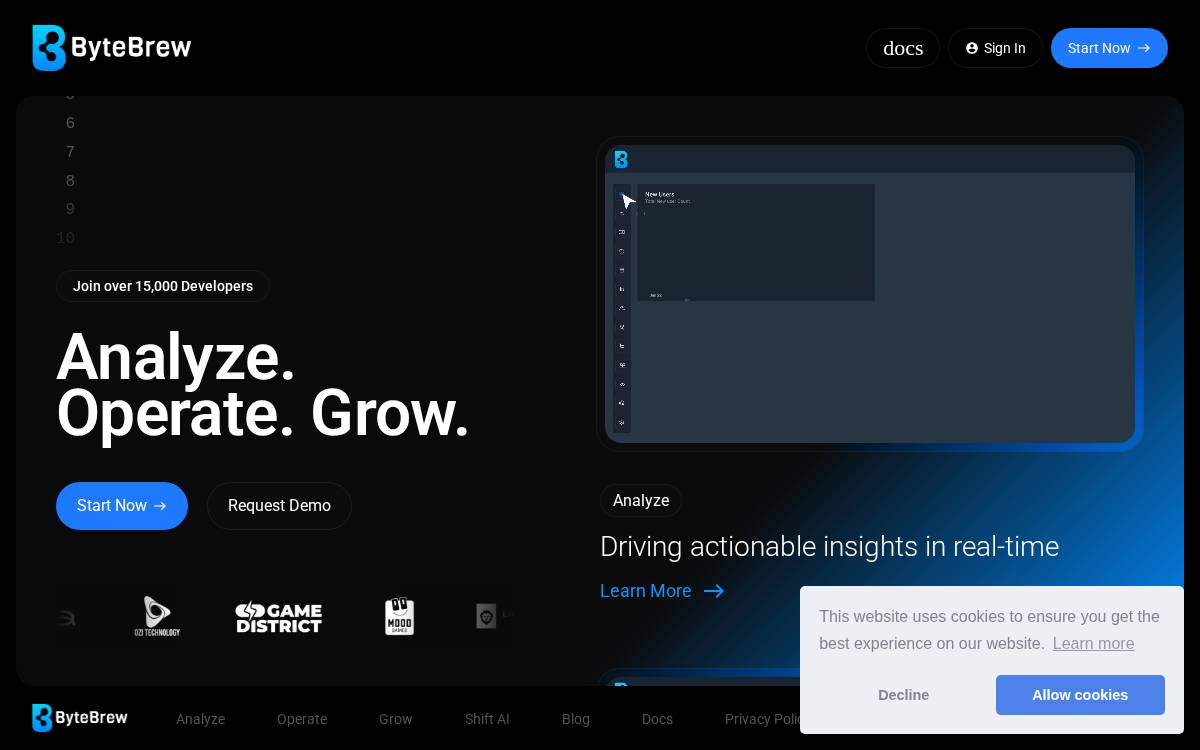Click the dashboard preview image

tap(870, 294)
